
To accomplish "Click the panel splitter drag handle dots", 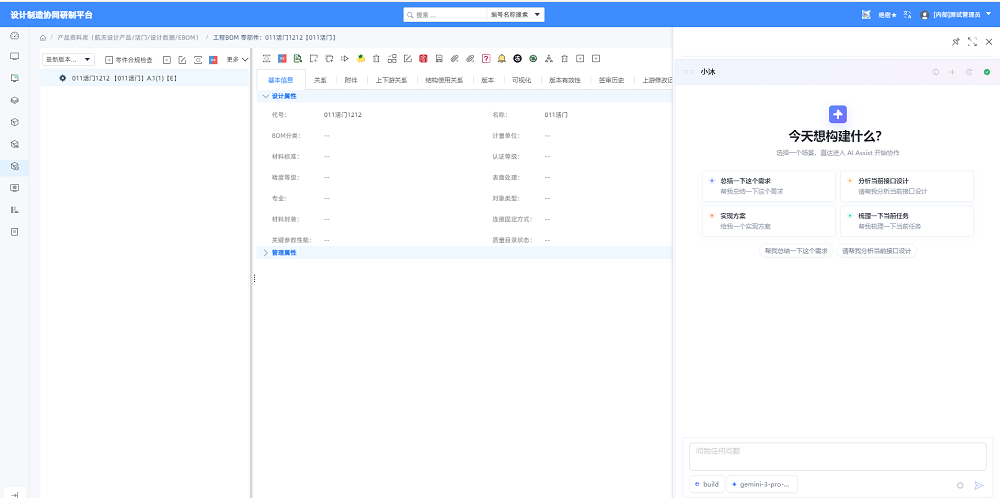I will pos(254,279).
